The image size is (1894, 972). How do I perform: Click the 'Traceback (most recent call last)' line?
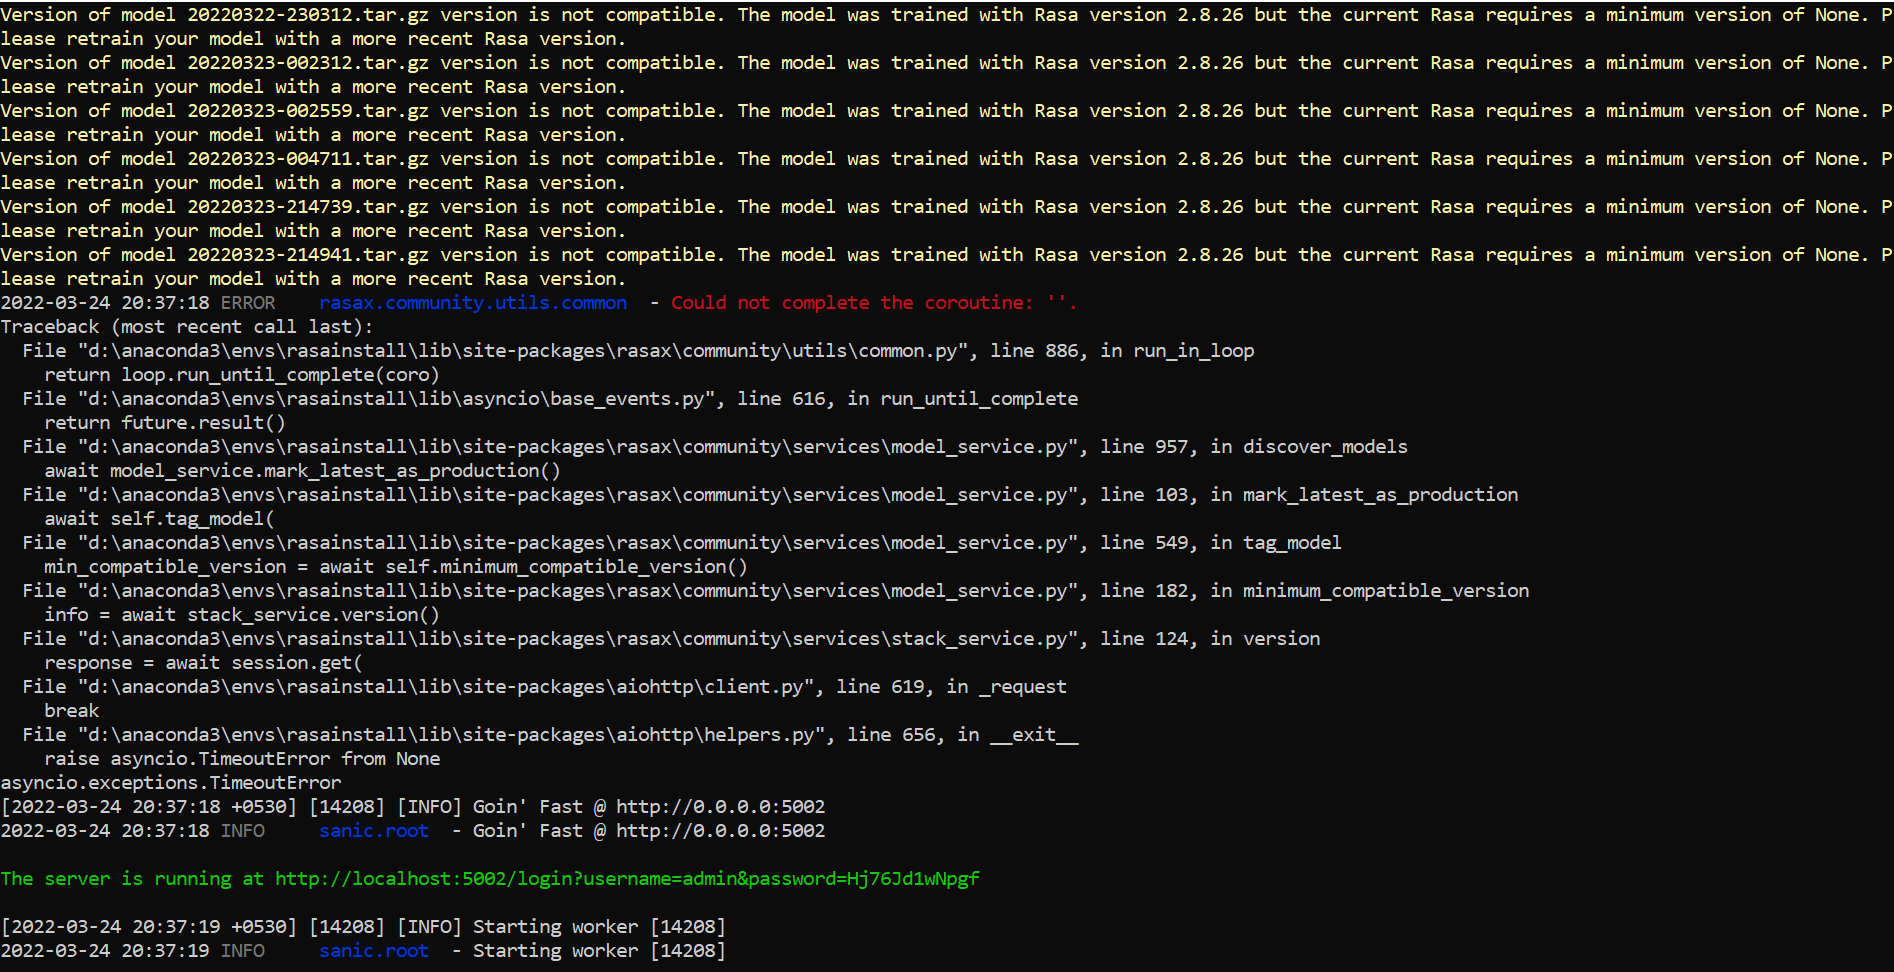(x=187, y=327)
